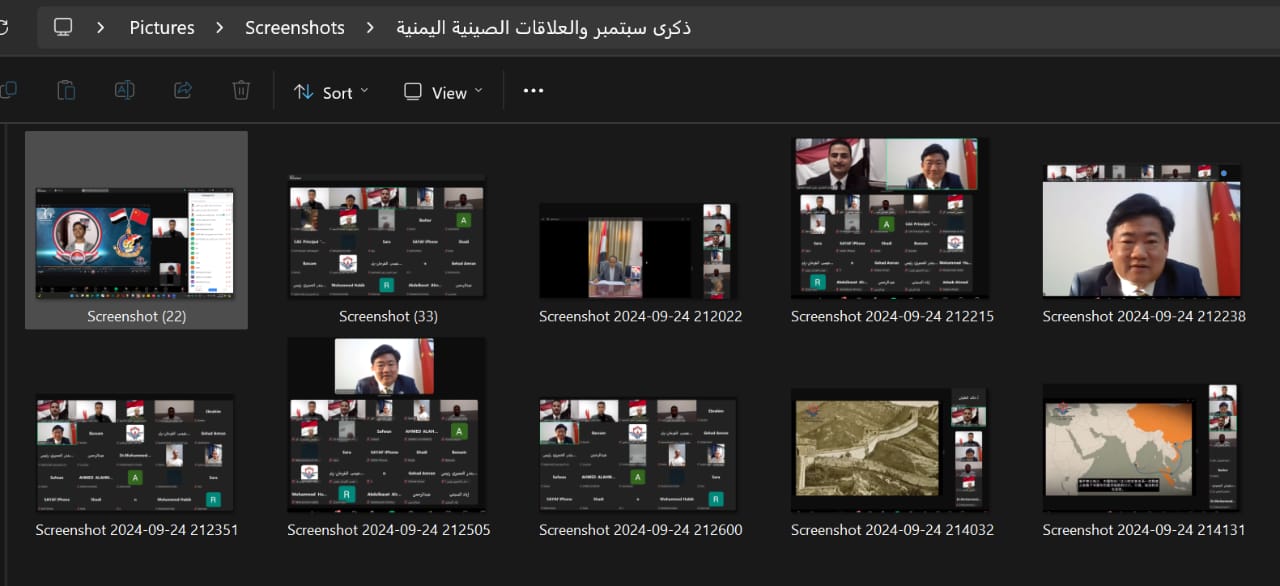1280x586 pixels.
Task: Click the Share icon in the toolbar
Action: tap(183, 91)
